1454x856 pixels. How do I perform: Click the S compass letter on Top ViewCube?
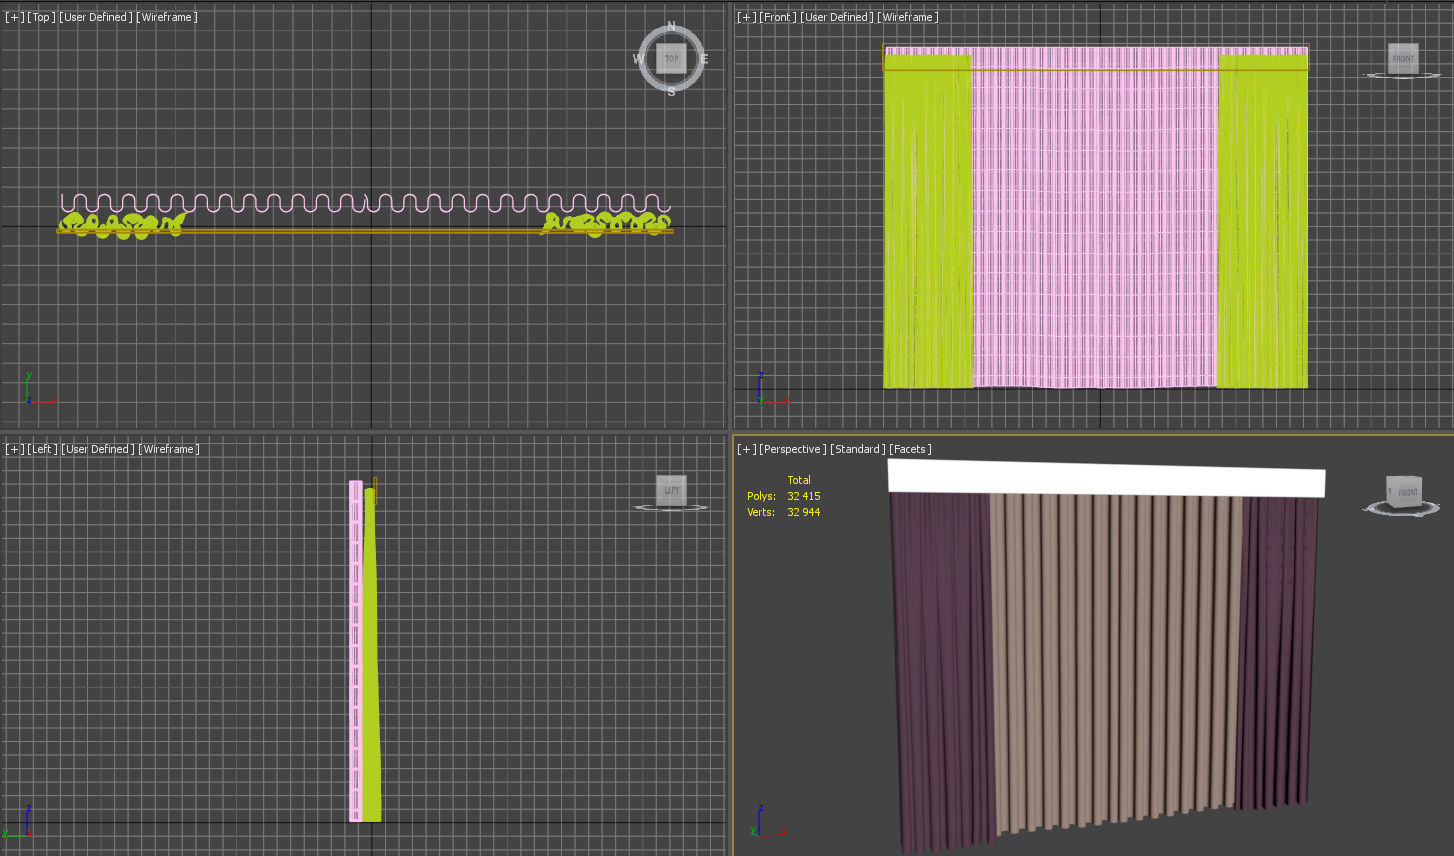[671, 92]
